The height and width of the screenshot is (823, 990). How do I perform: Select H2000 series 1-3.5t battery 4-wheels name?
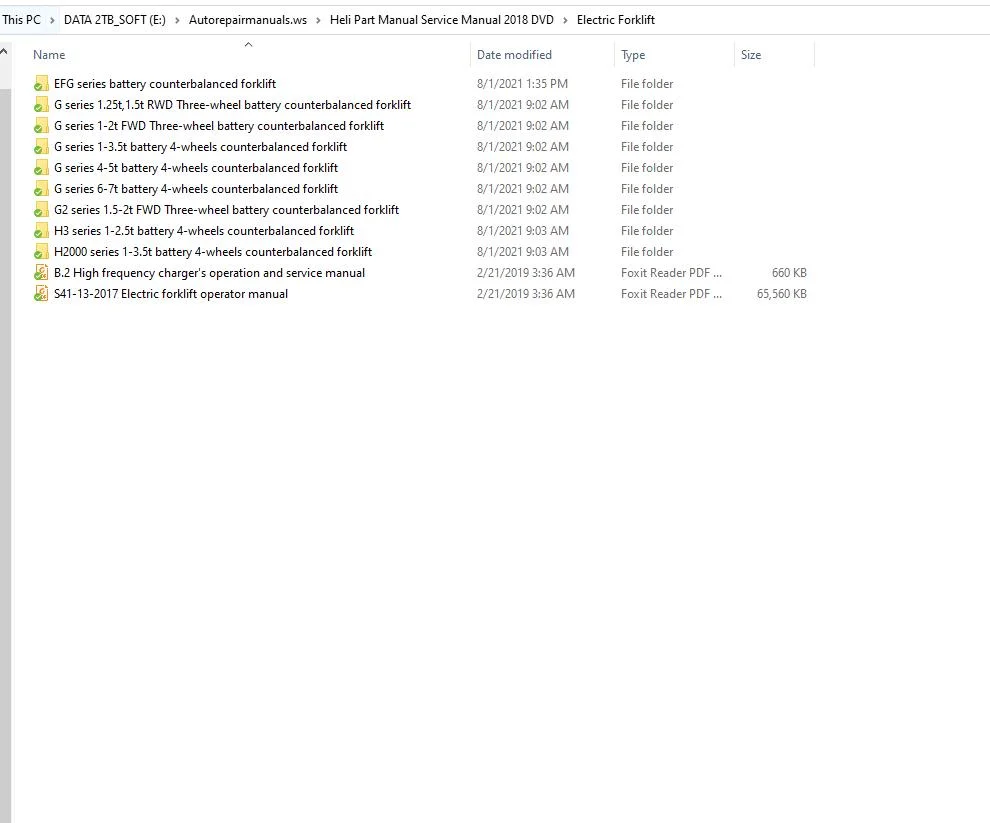click(213, 252)
